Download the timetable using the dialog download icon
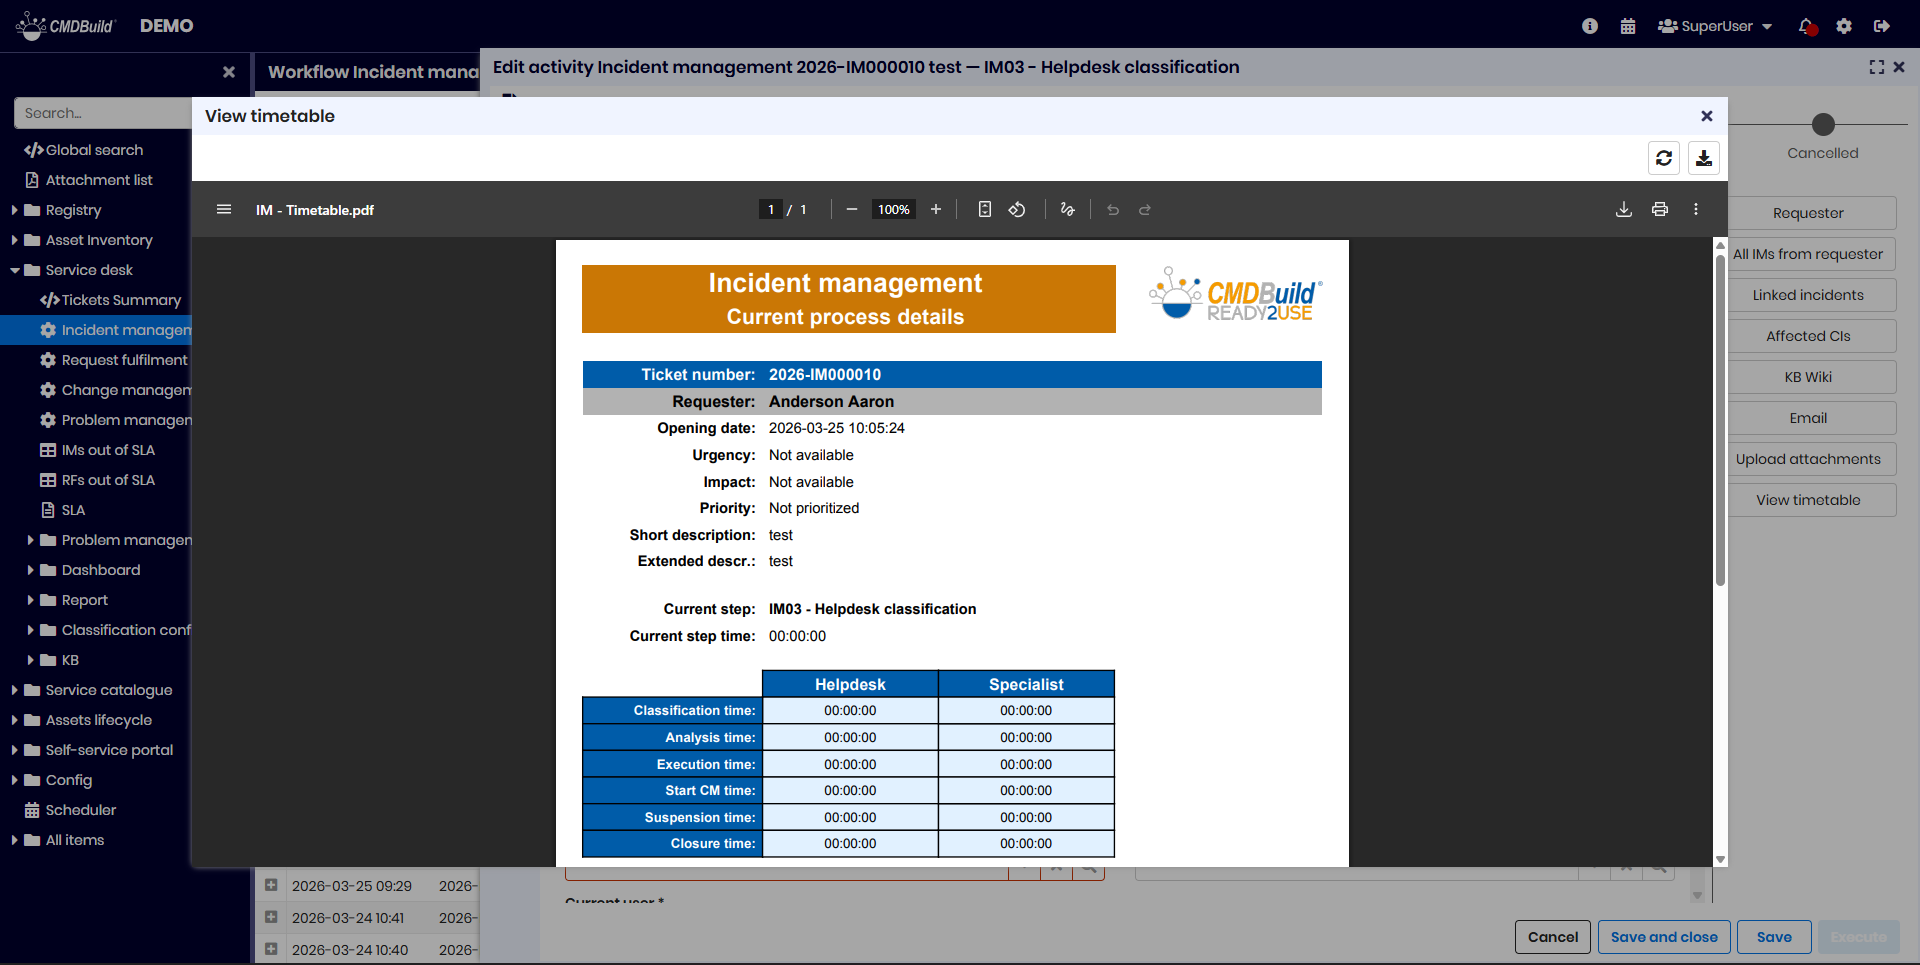The width and height of the screenshot is (1920, 965). 1704,158
